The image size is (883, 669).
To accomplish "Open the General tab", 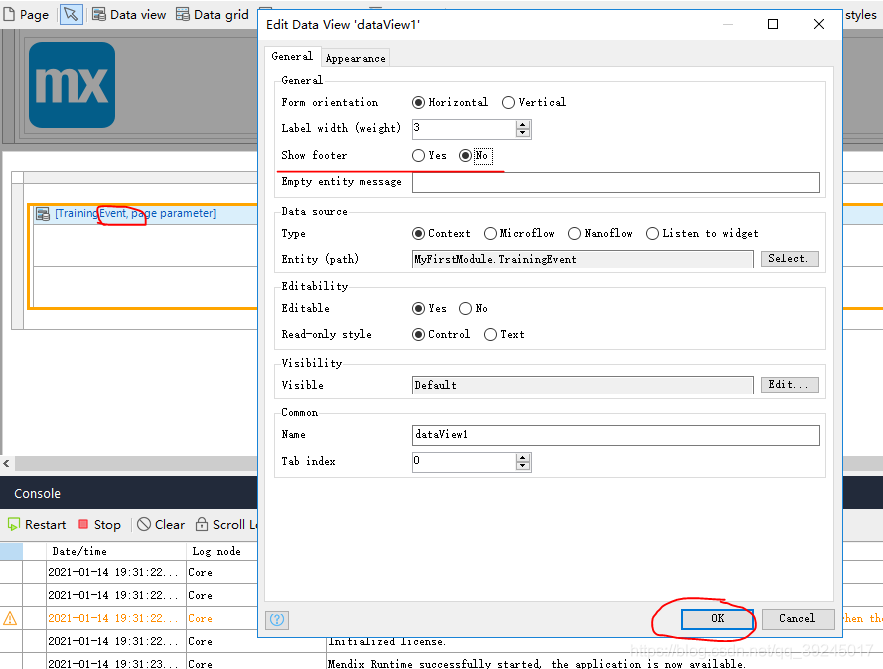I will click(x=292, y=57).
